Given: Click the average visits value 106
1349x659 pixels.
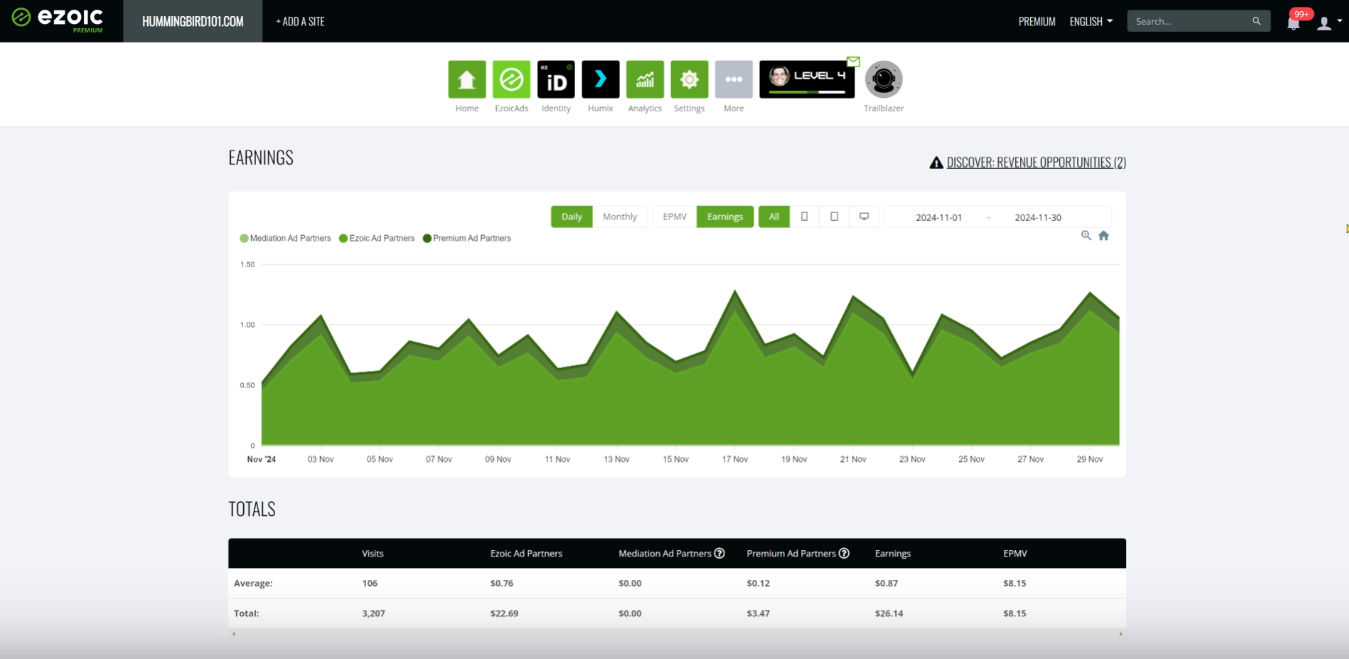Looking at the screenshot, I should tap(370, 583).
